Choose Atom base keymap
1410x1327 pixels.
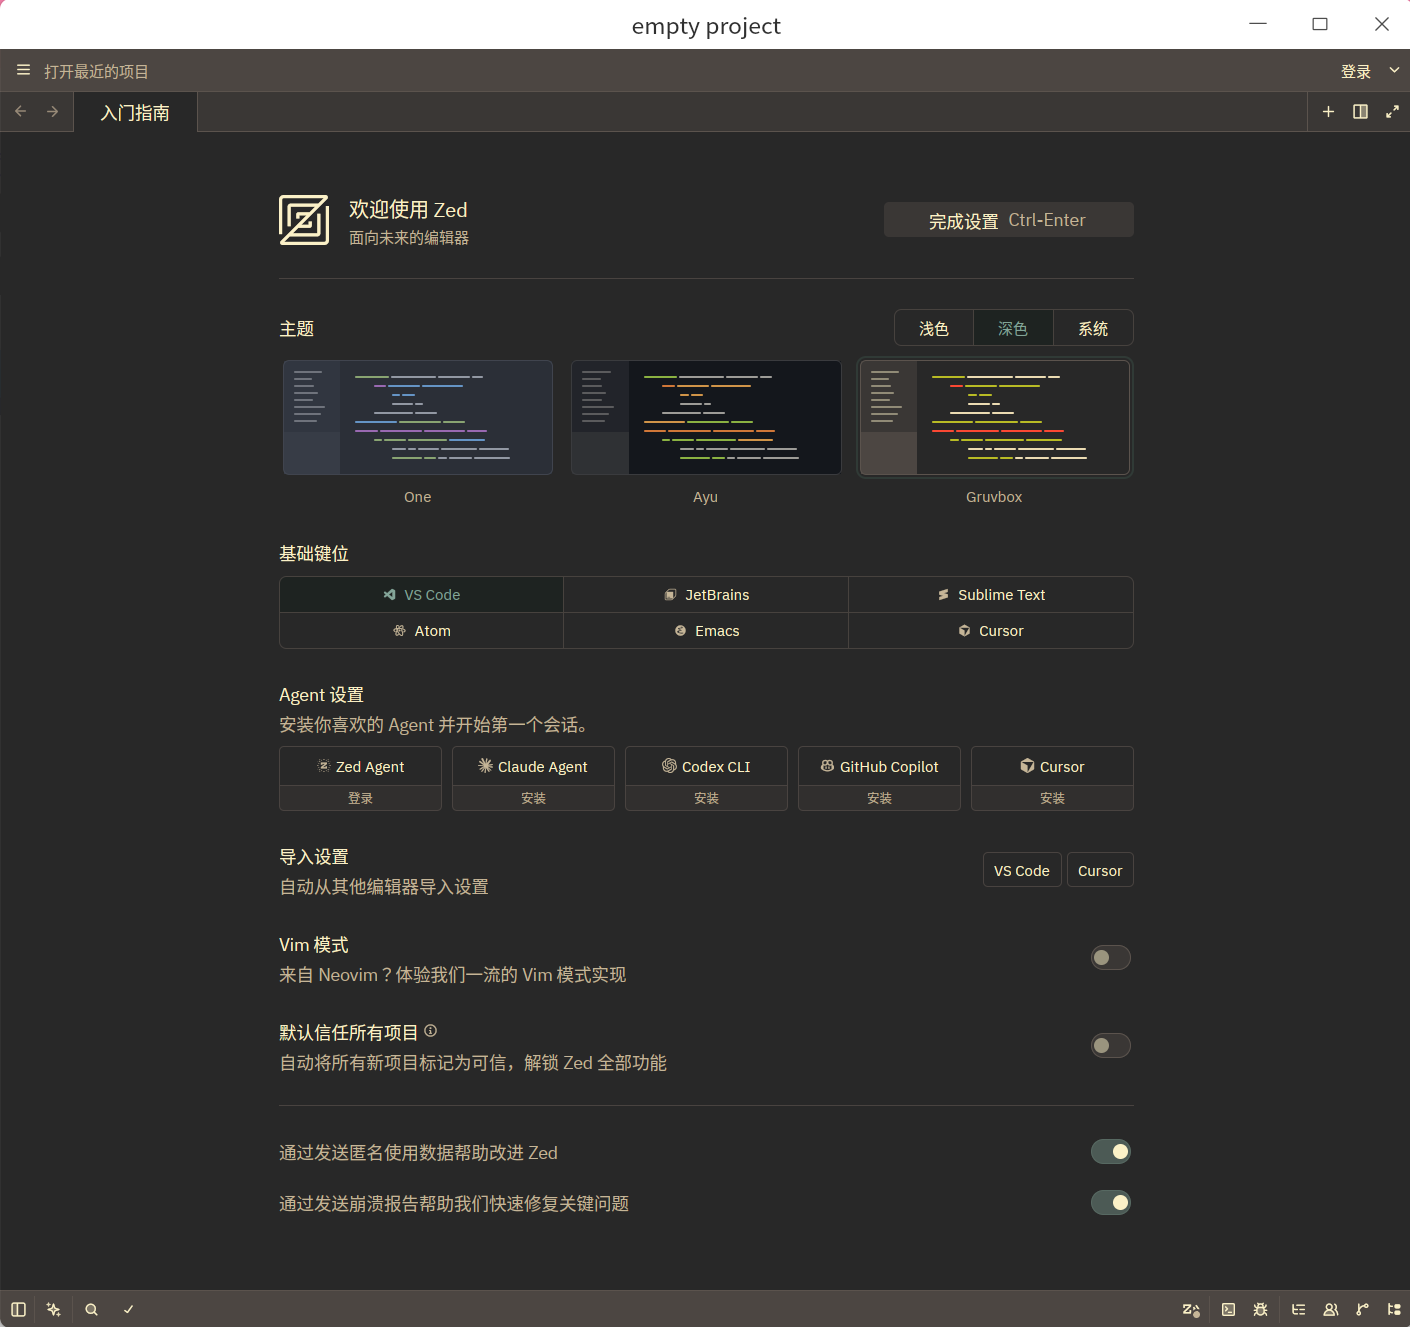[421, 631]
